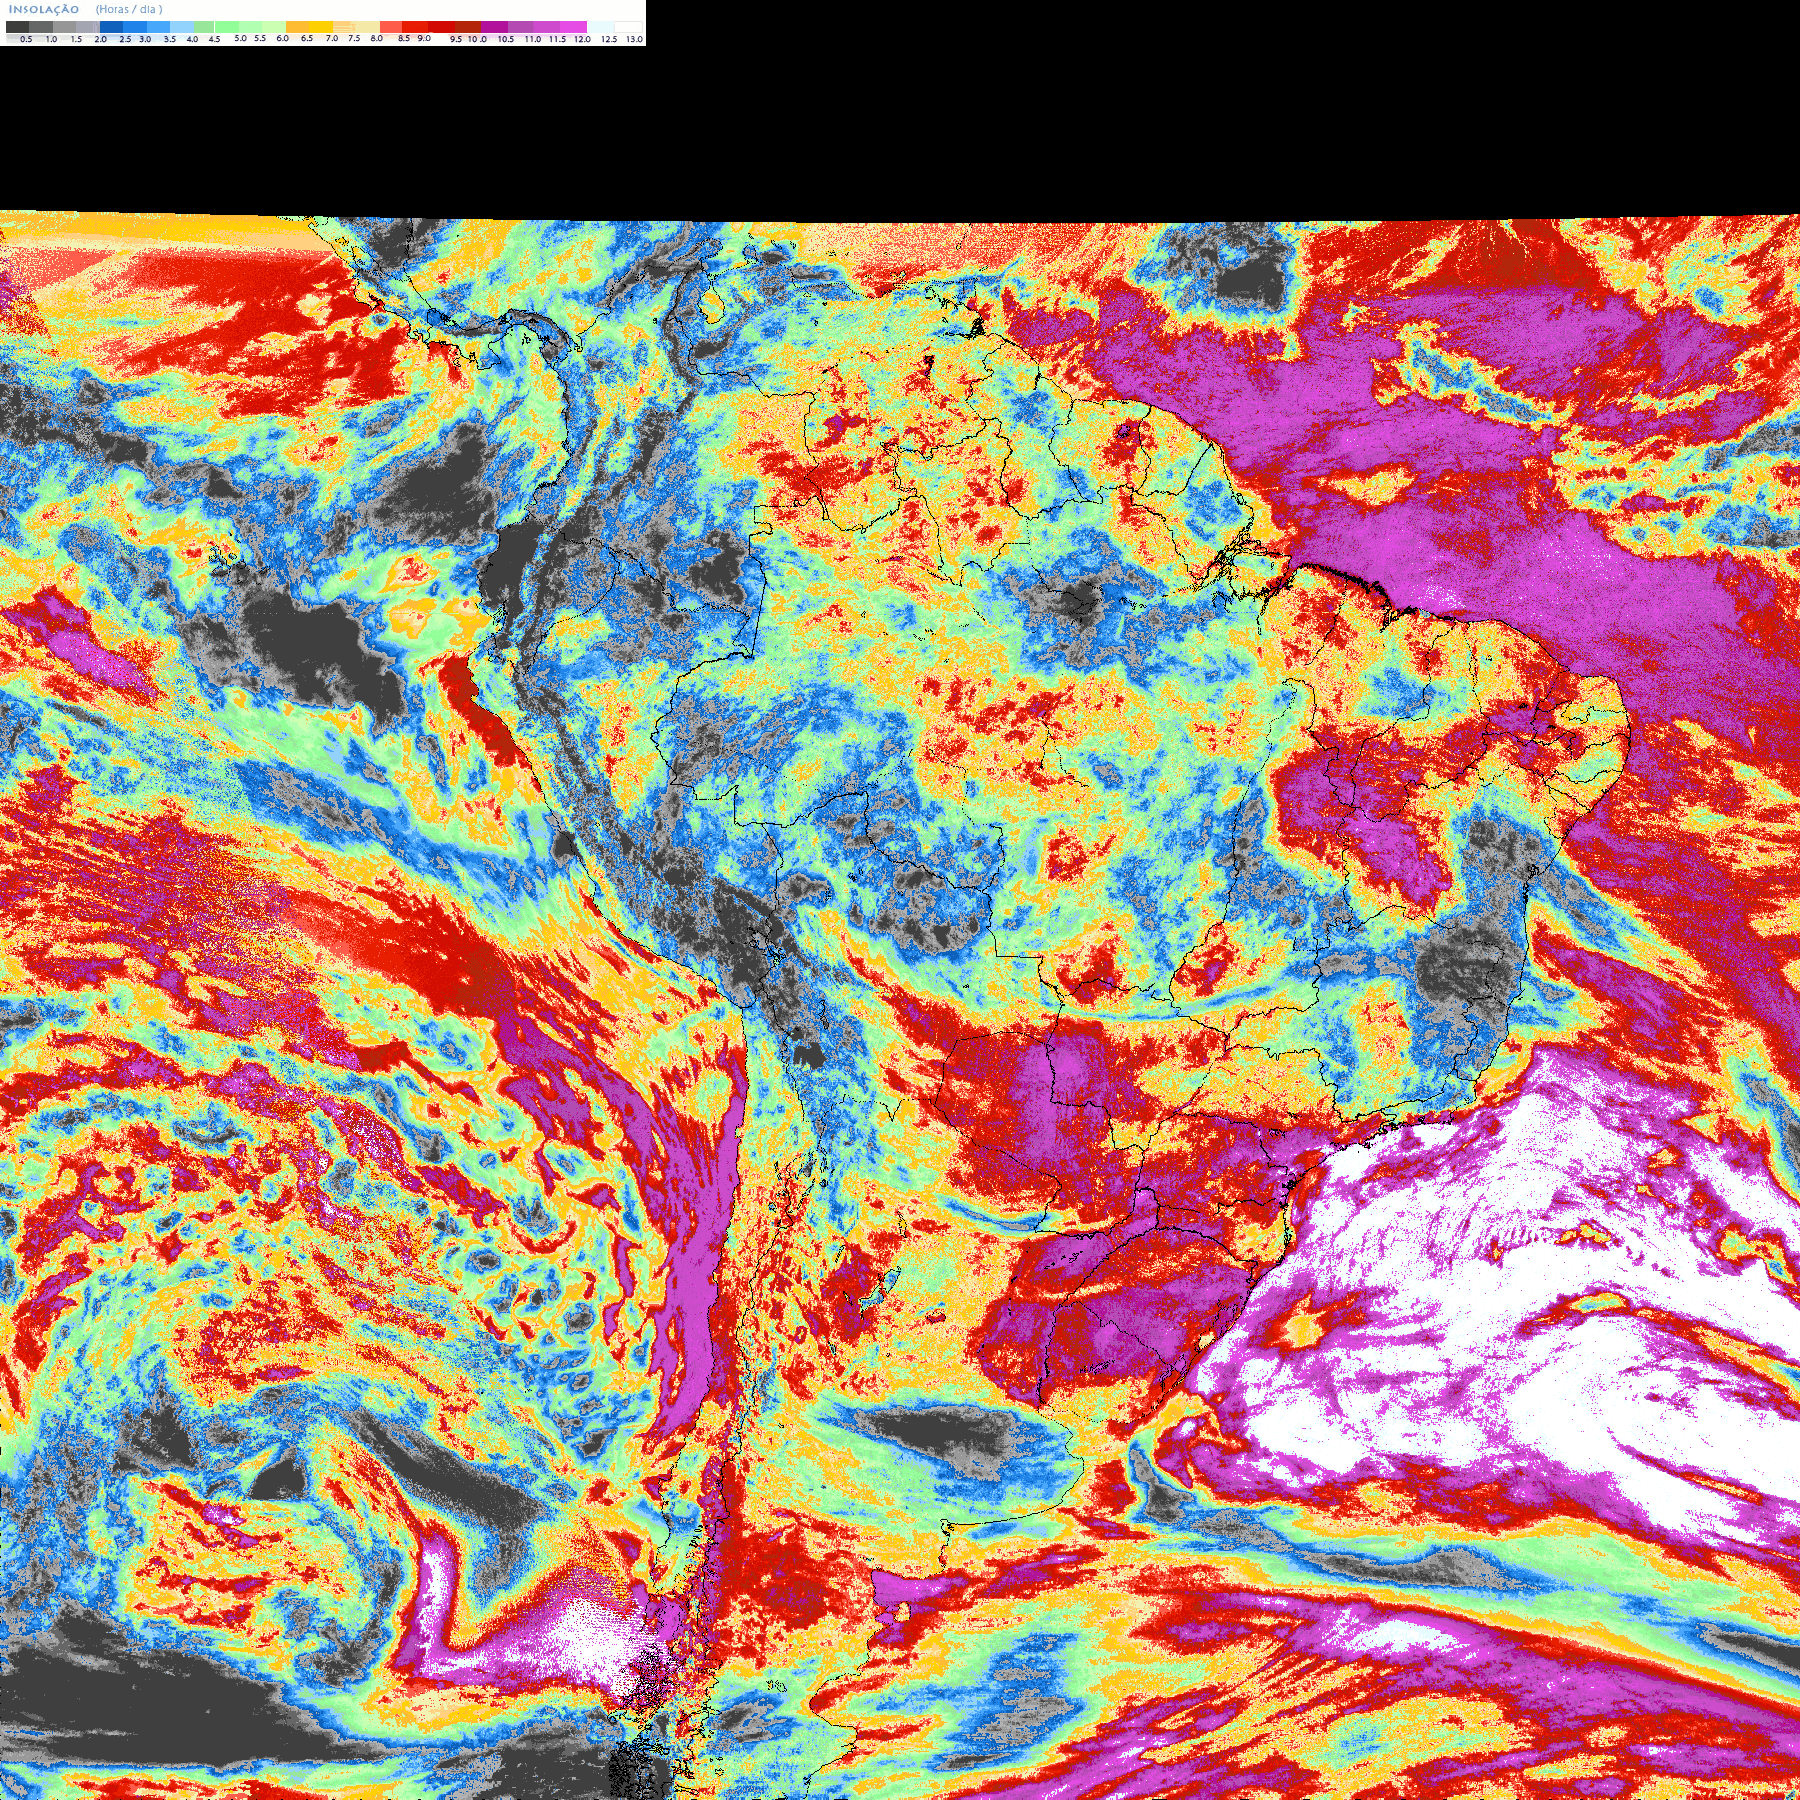Screen dimensions: 1800x1800
Task: Click the 1.5 legend value
Action: tap(76, 39)
